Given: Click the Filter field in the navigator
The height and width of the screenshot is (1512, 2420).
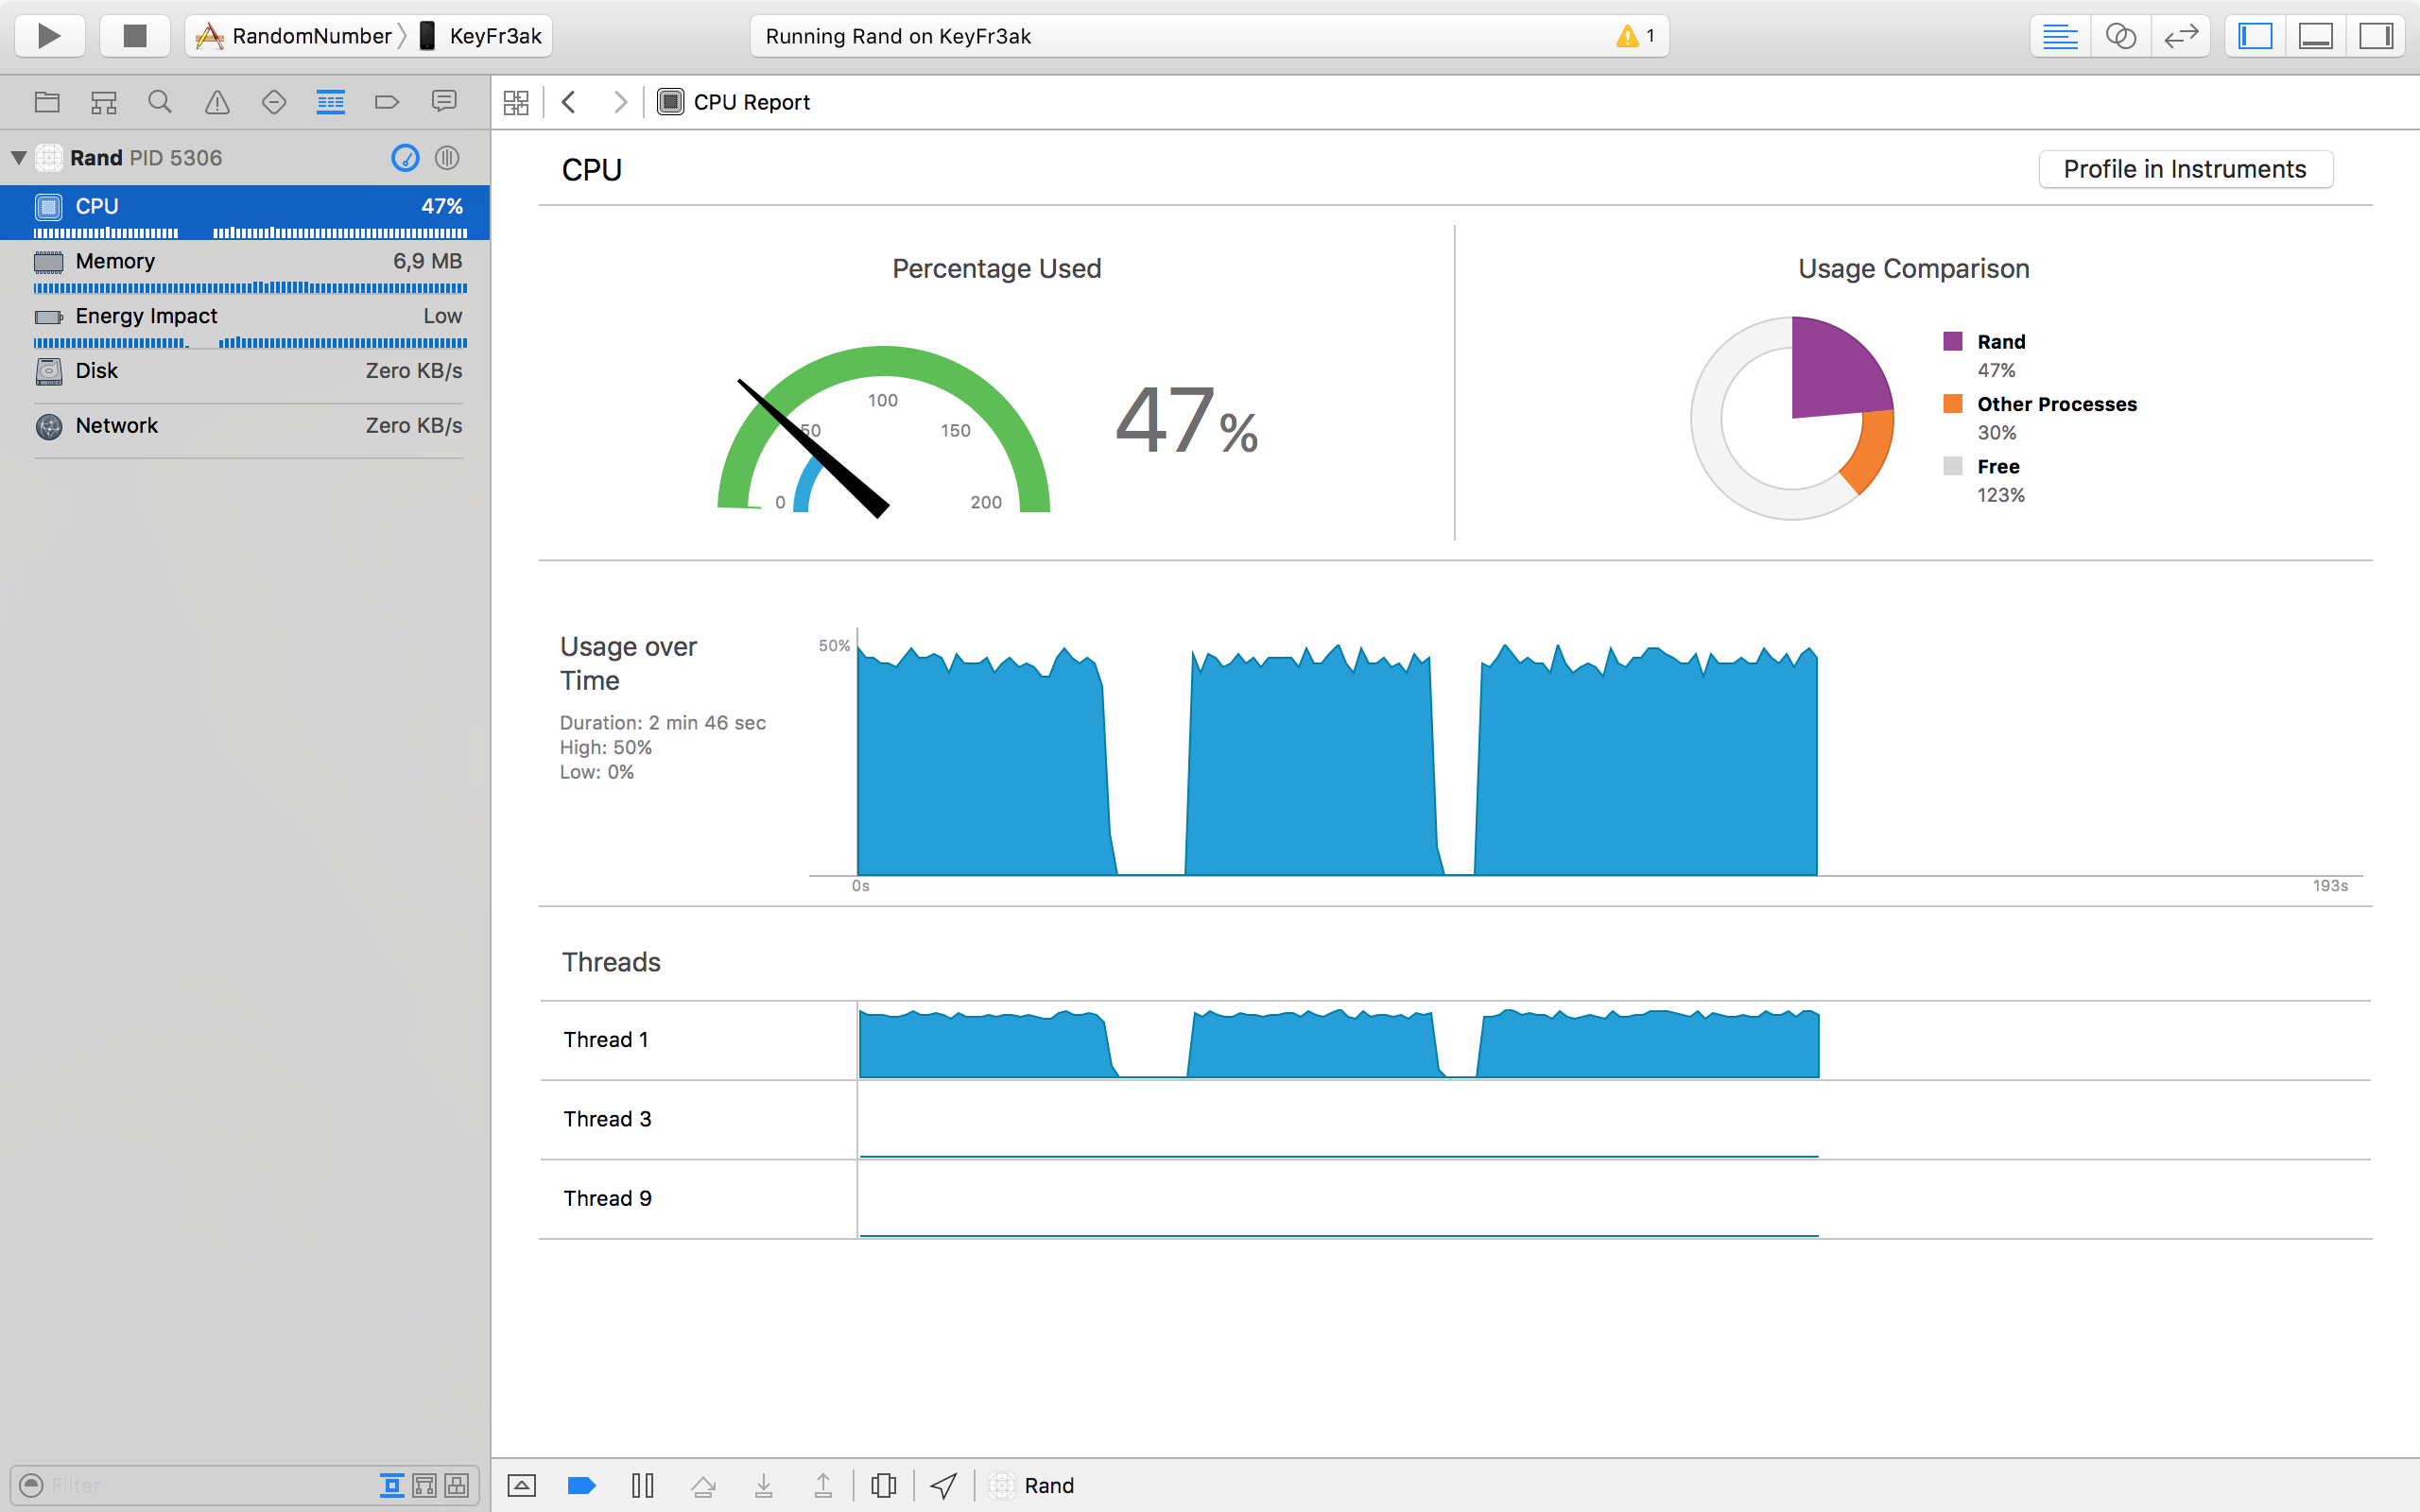Looking at the screenshot, I should point(200,1485).
